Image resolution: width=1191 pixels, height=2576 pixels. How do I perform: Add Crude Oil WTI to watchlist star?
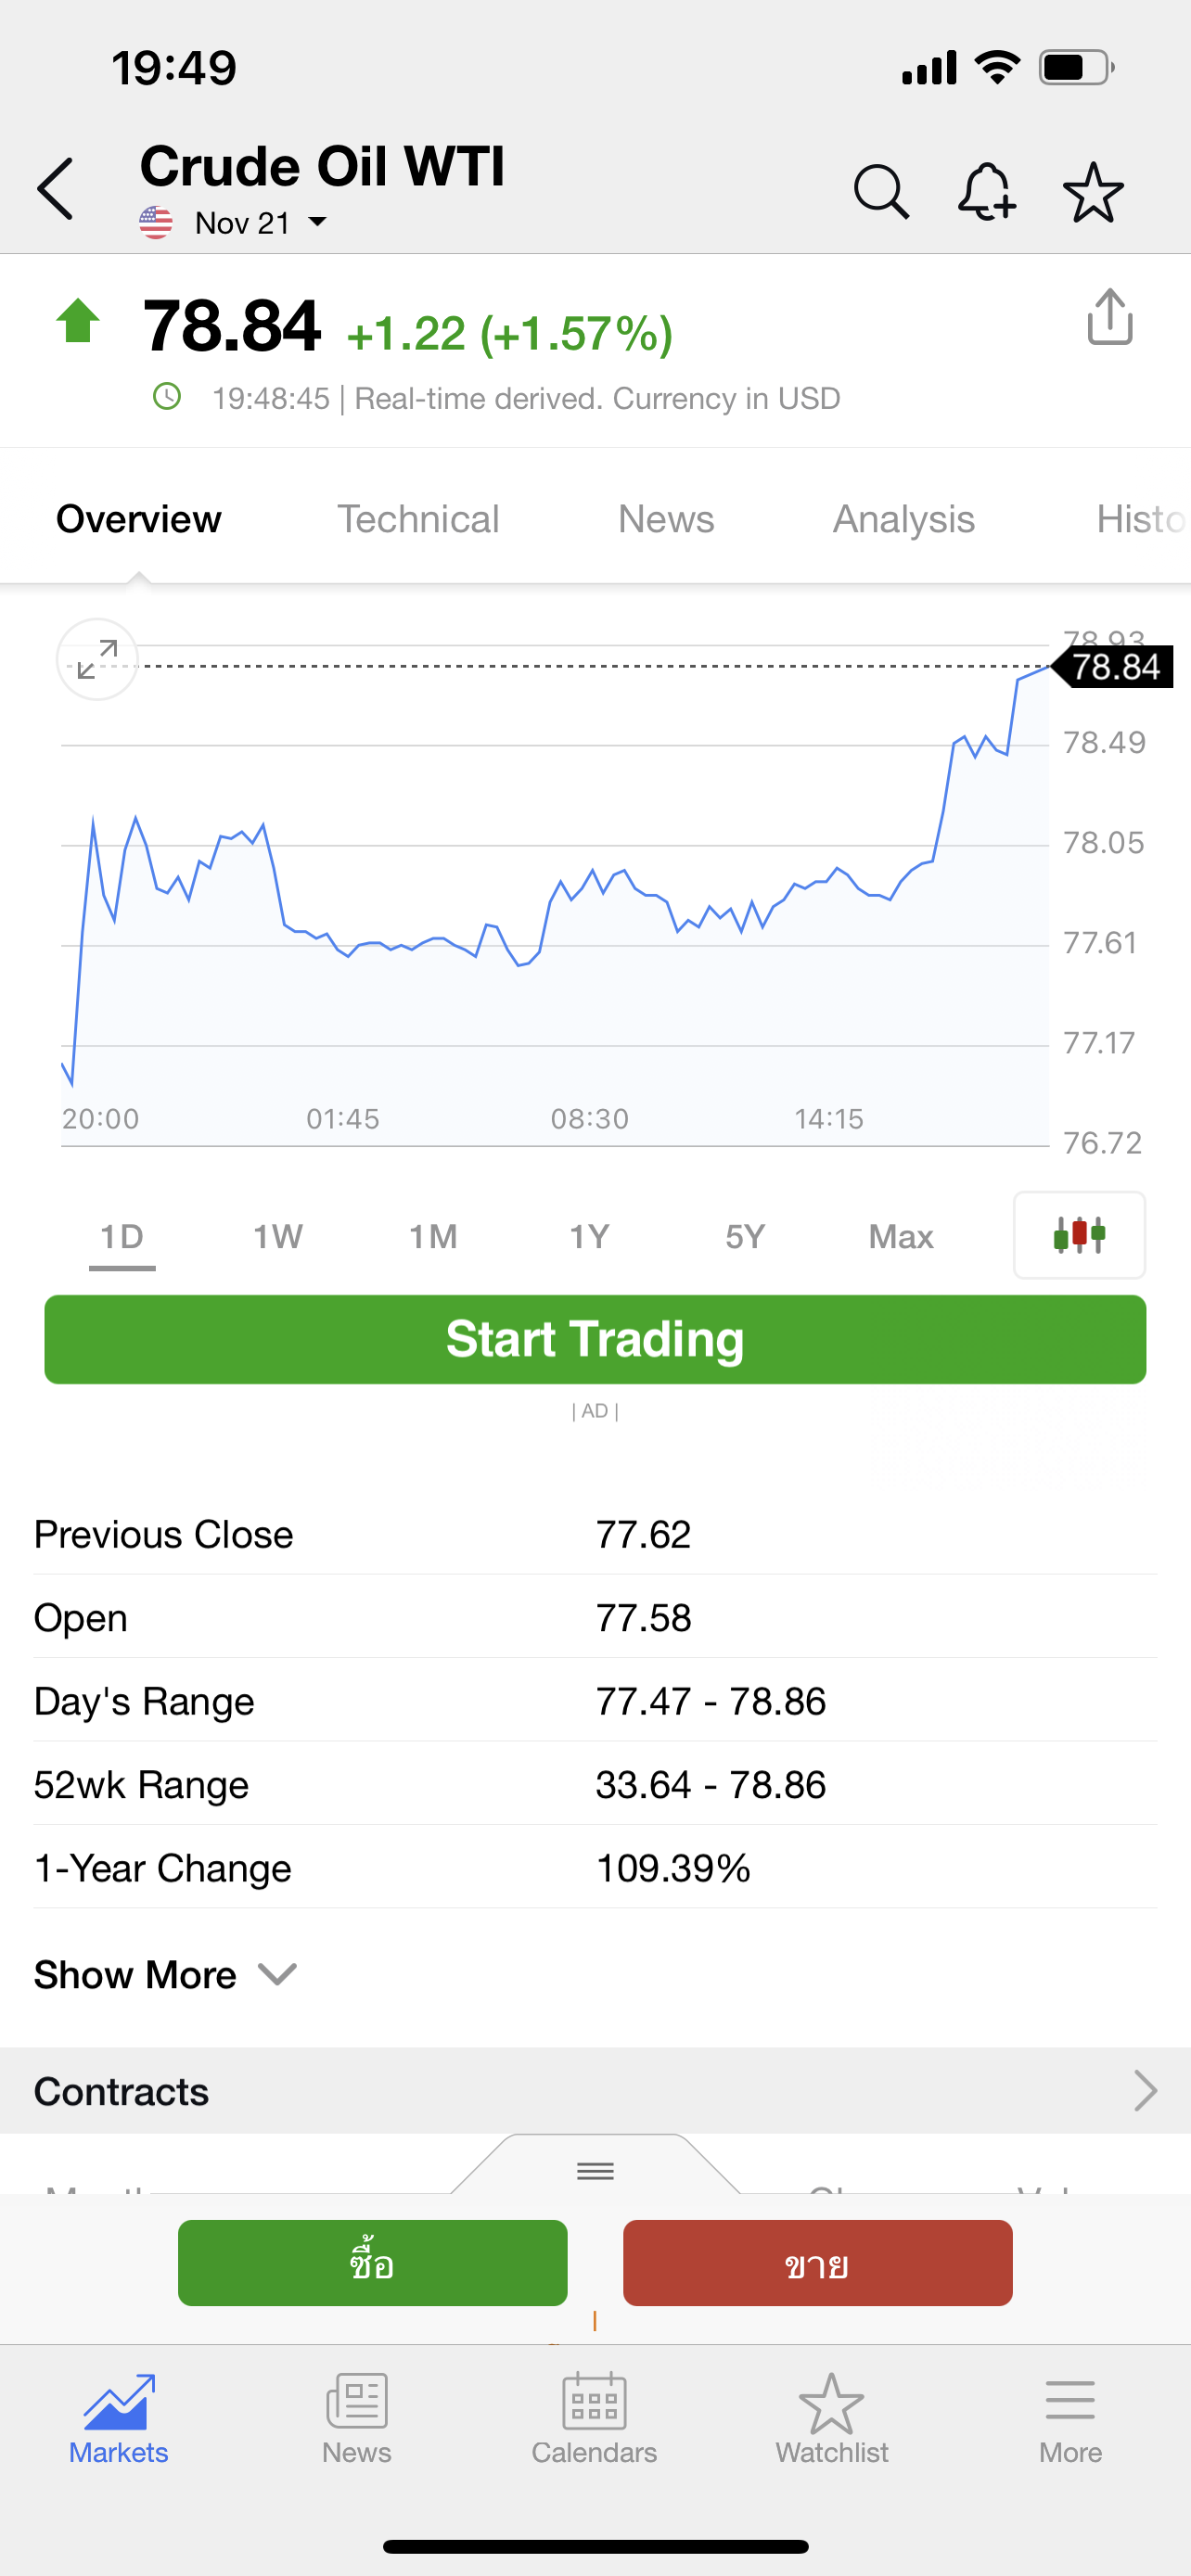[1093, 192]
